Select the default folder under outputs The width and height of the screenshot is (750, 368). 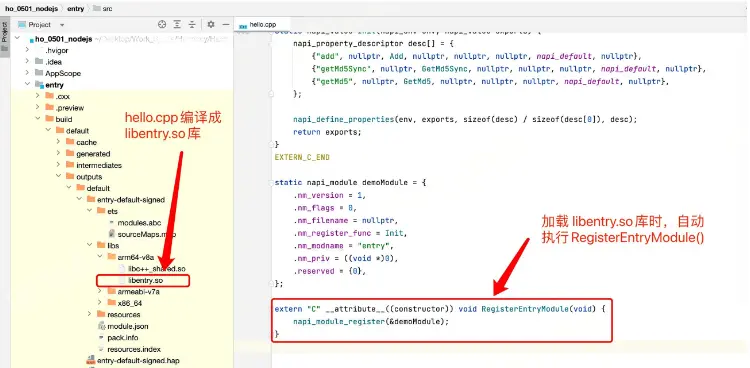point(98,188)
